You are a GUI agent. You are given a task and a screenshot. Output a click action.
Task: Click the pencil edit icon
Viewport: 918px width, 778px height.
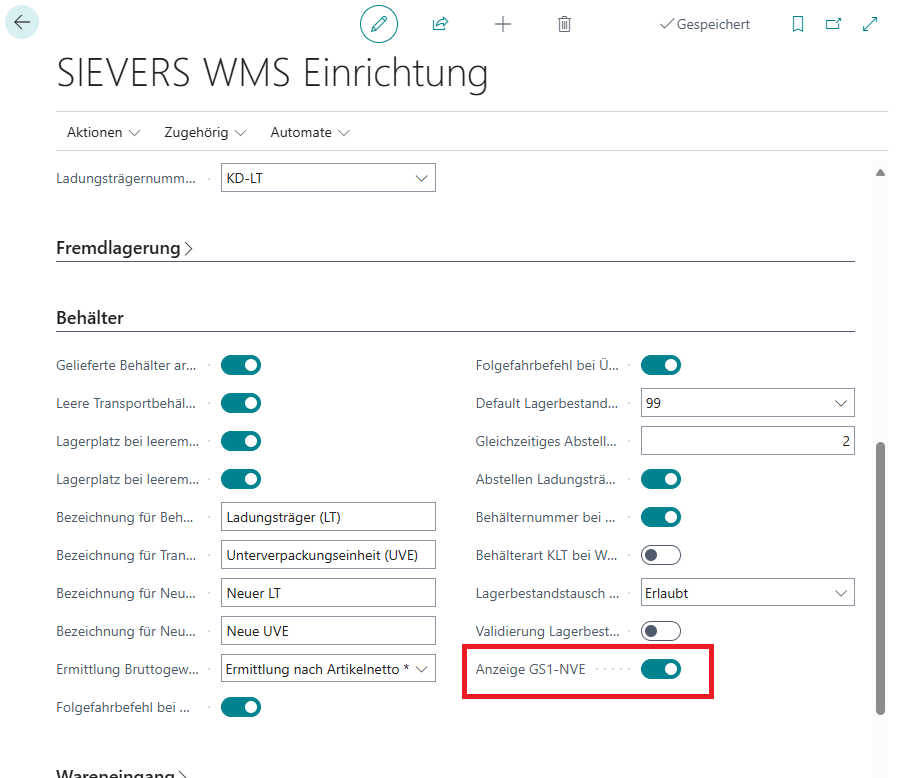(x=378, y=24)
